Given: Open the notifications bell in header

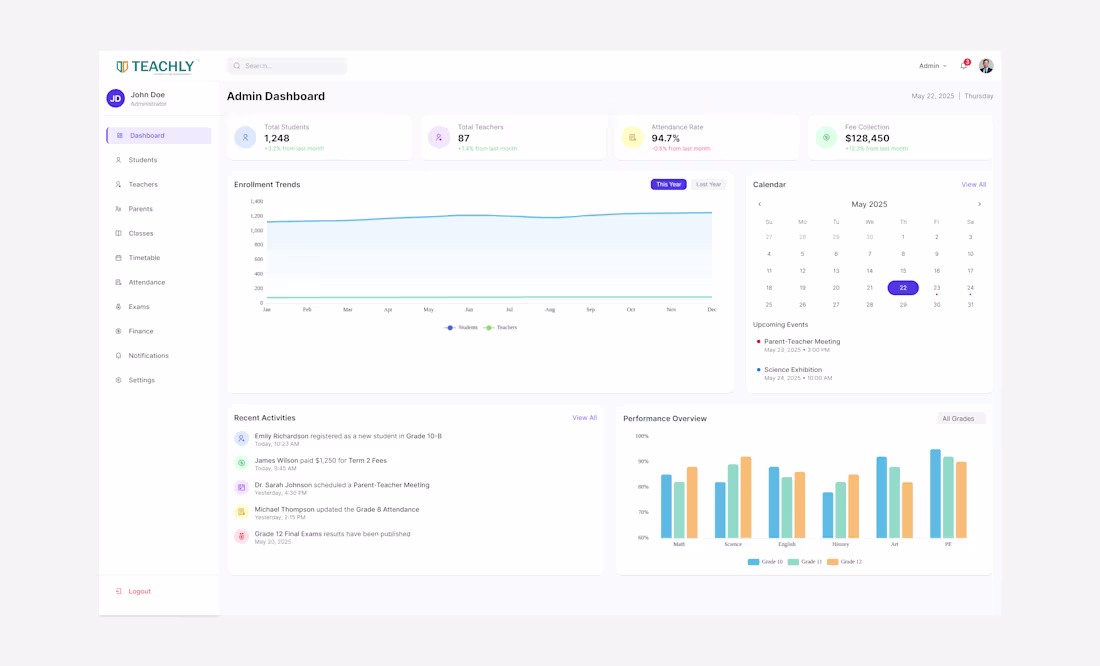Looking at the screenshot, I should (964, 66).
